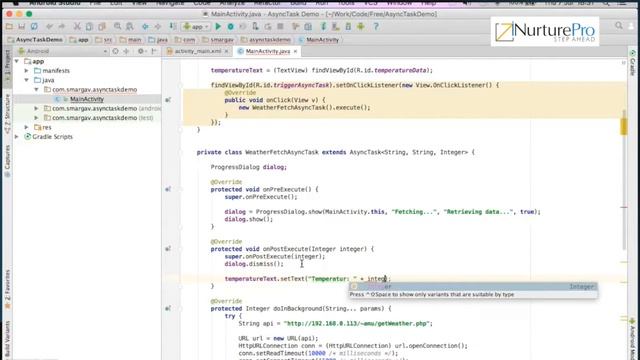This screenshot has width=640, height=360.
Task: Click the Find magnifier icon
Action: pos(118,27)
